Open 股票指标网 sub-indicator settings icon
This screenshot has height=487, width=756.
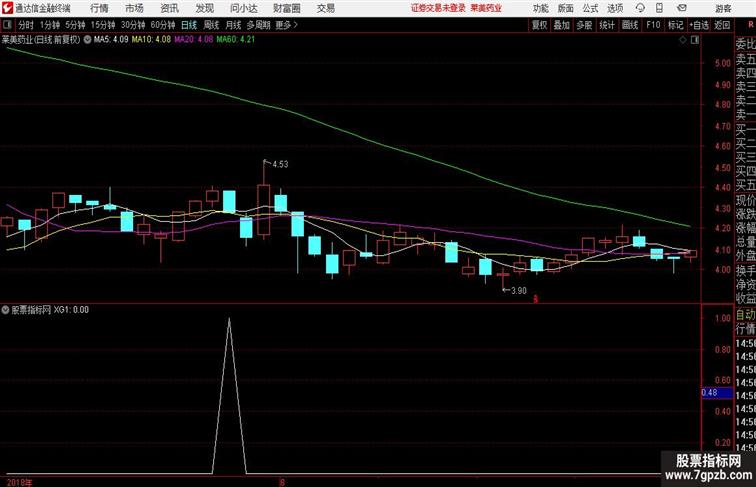[5, 310]
